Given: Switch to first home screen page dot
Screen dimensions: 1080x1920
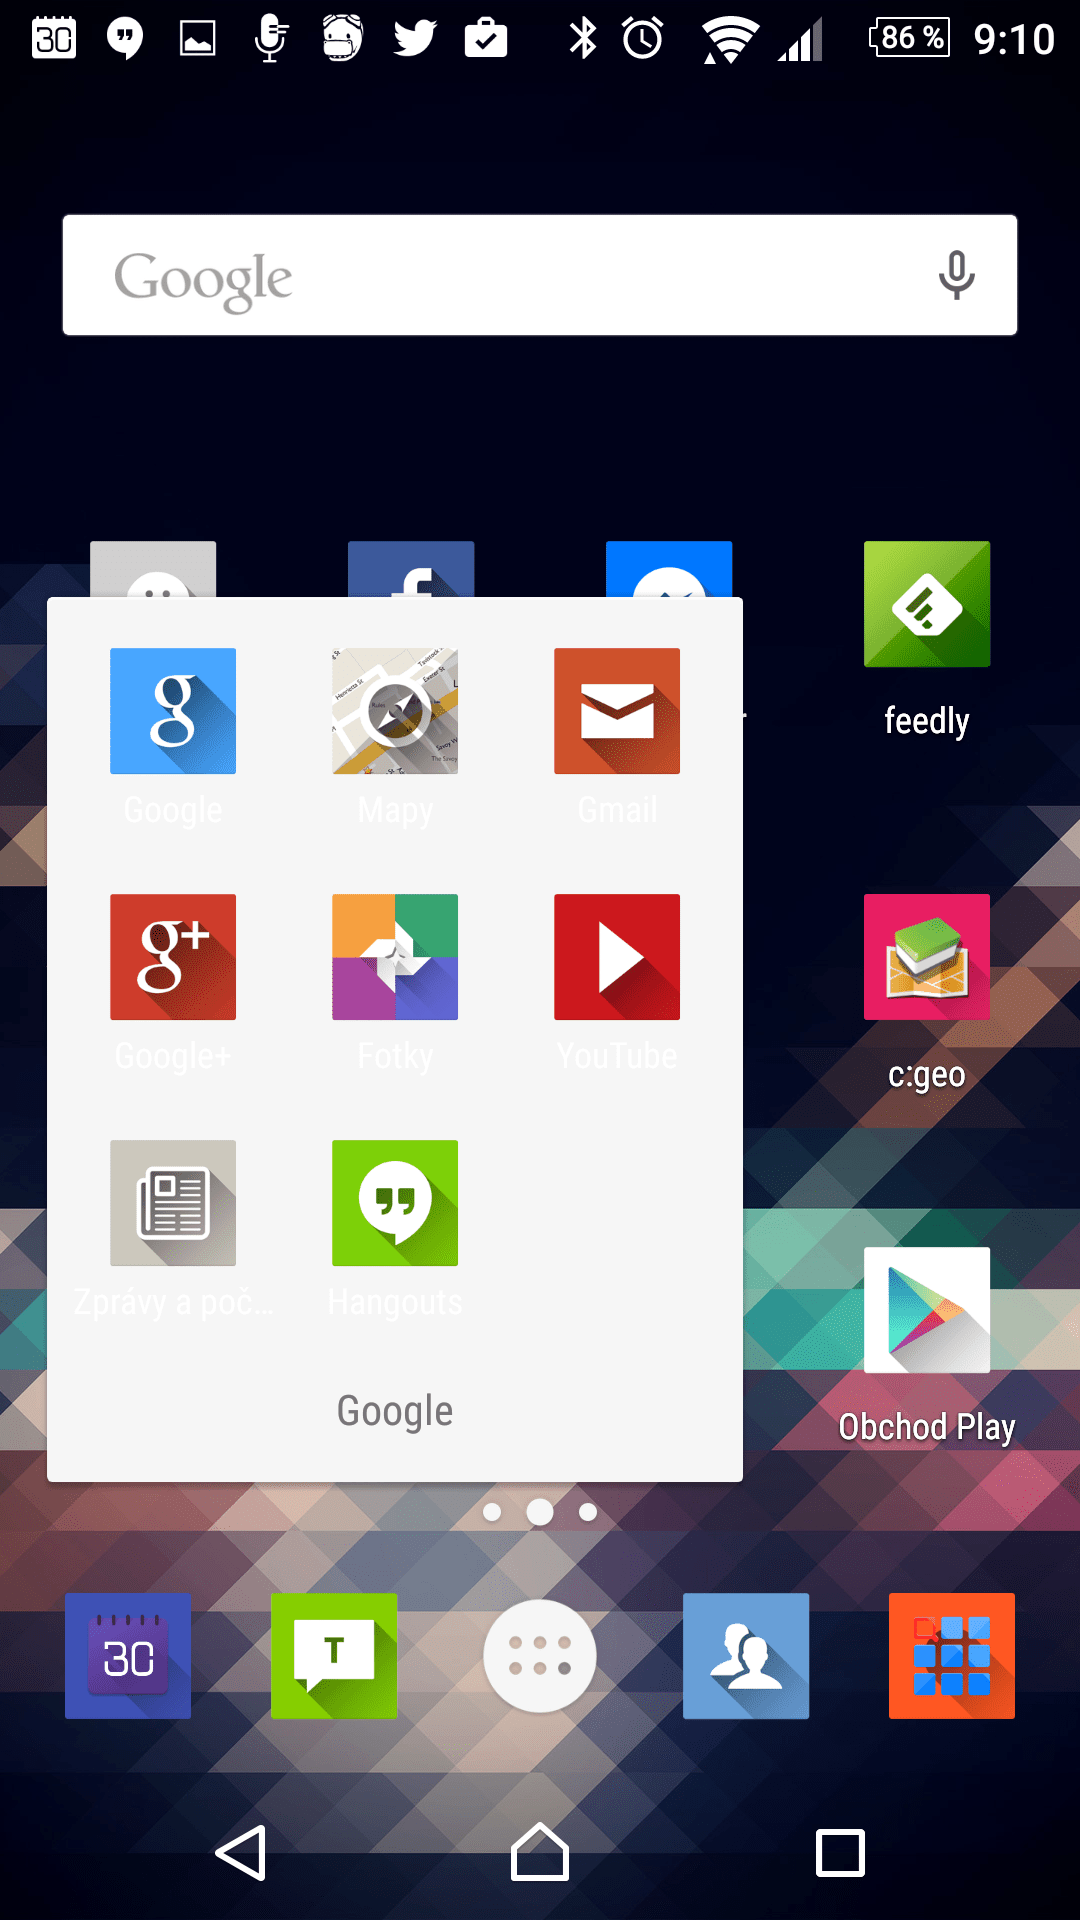Looking at the screenshot, I should pyautogui.click(x=492, y=1512).
